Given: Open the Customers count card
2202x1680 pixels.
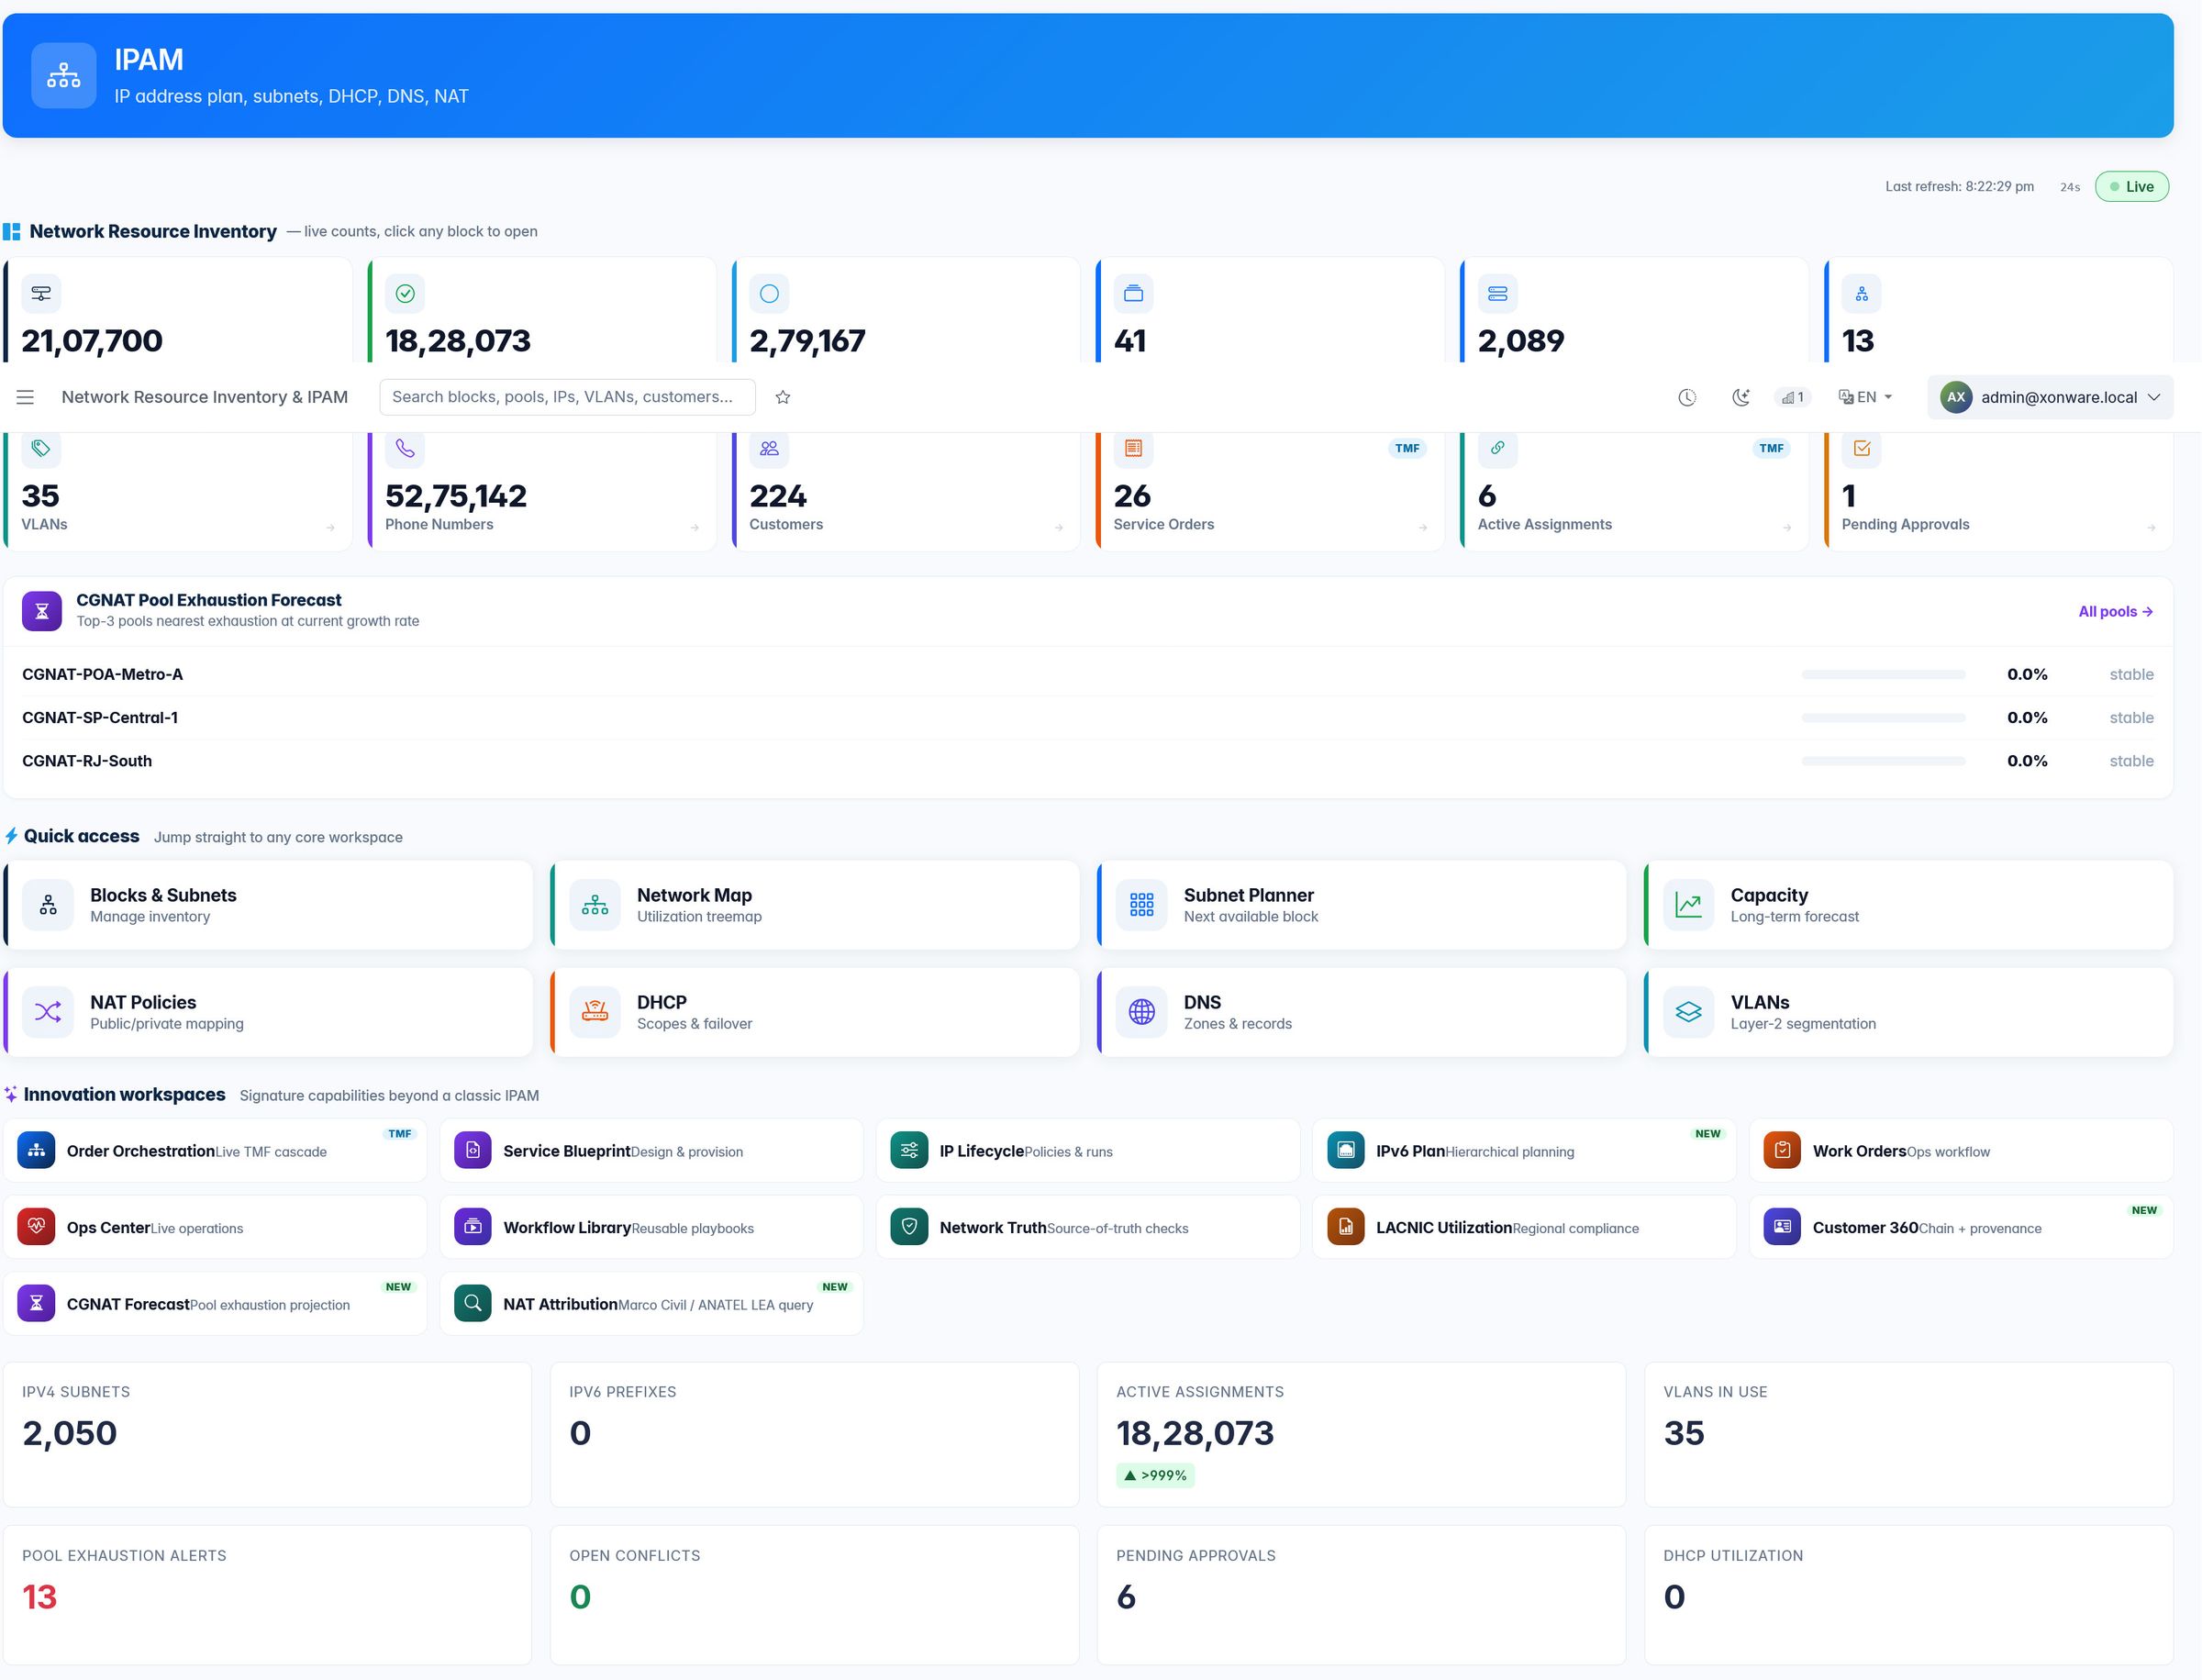Looking at the screenshot, I should click(x=906, y=492).
